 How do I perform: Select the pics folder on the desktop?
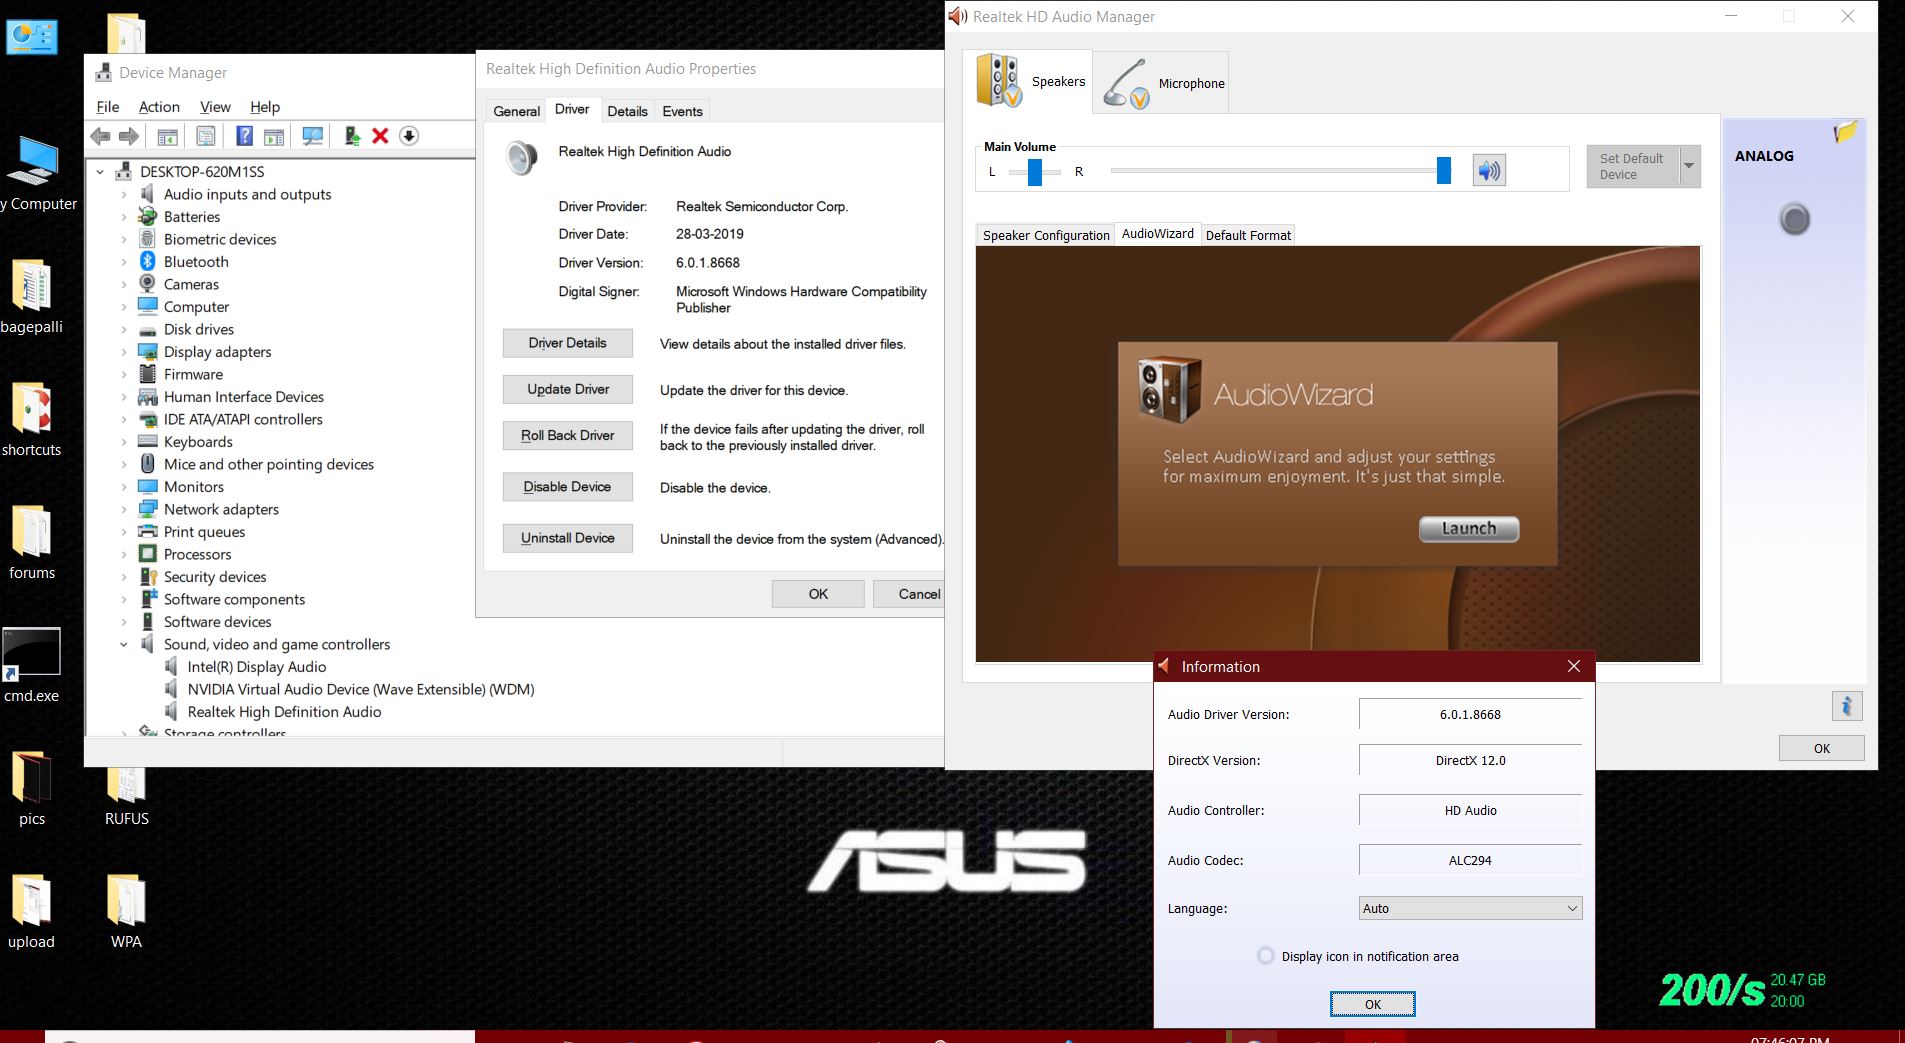tap(32, 789)
